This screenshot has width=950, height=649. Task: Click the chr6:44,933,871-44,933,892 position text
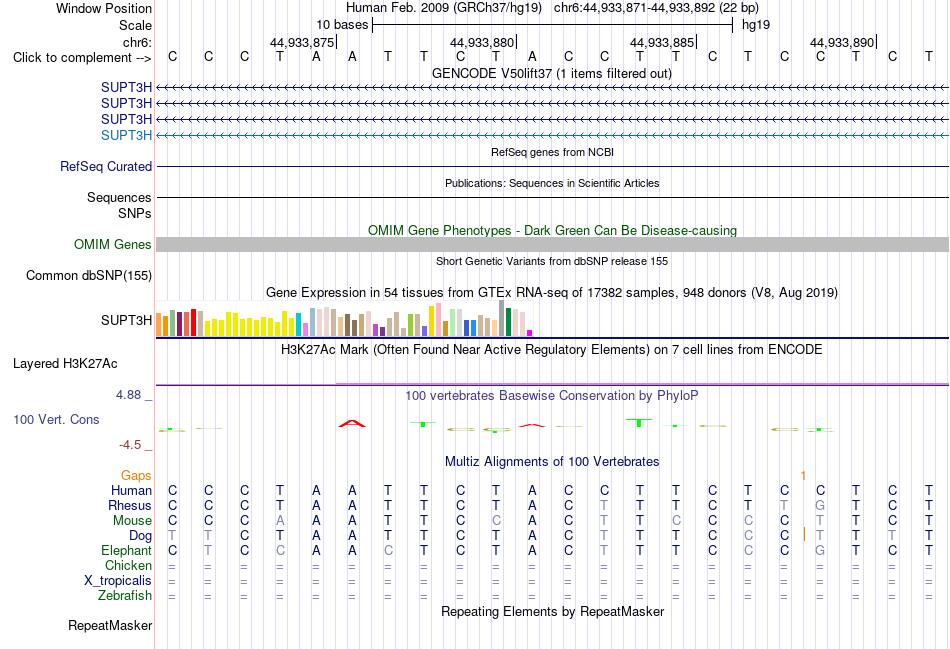tap(656, 8)
